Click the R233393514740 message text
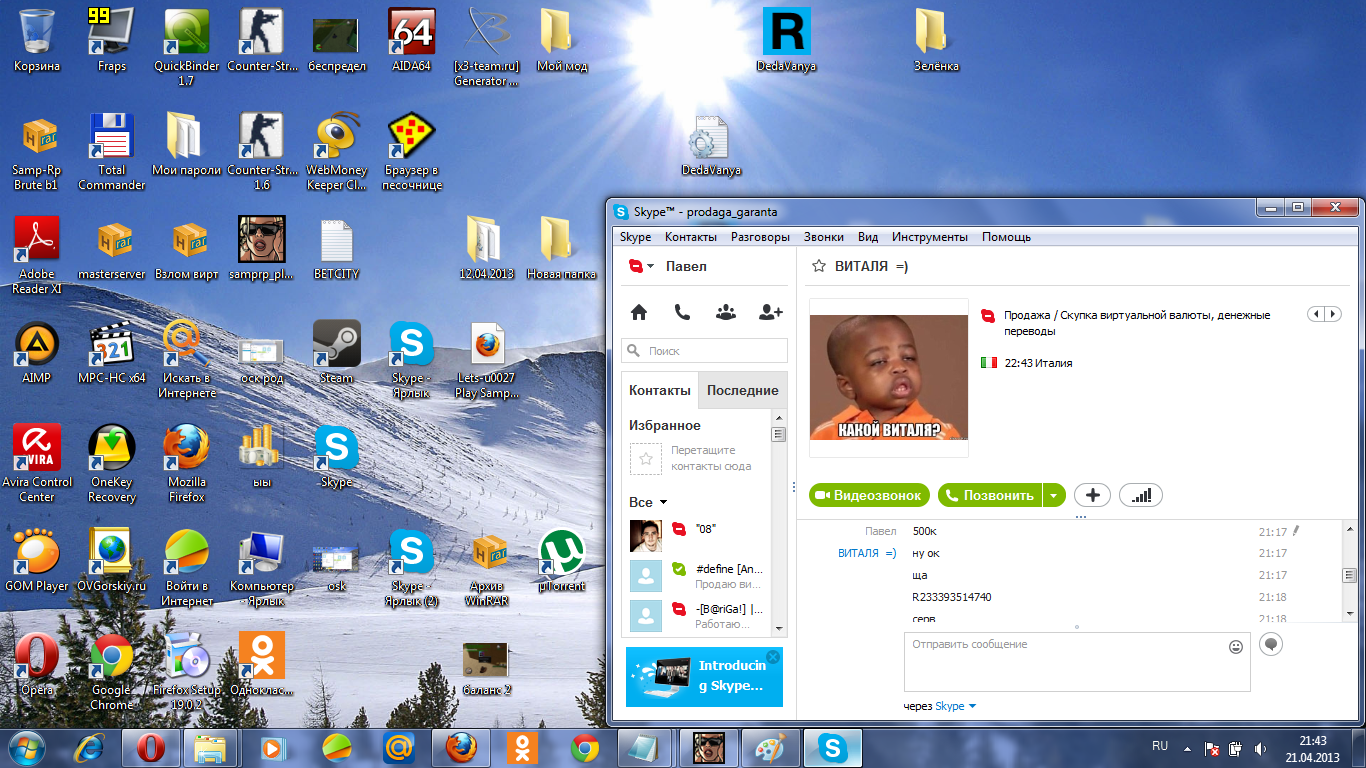The image size is (1366, 768). coord(951,597)
